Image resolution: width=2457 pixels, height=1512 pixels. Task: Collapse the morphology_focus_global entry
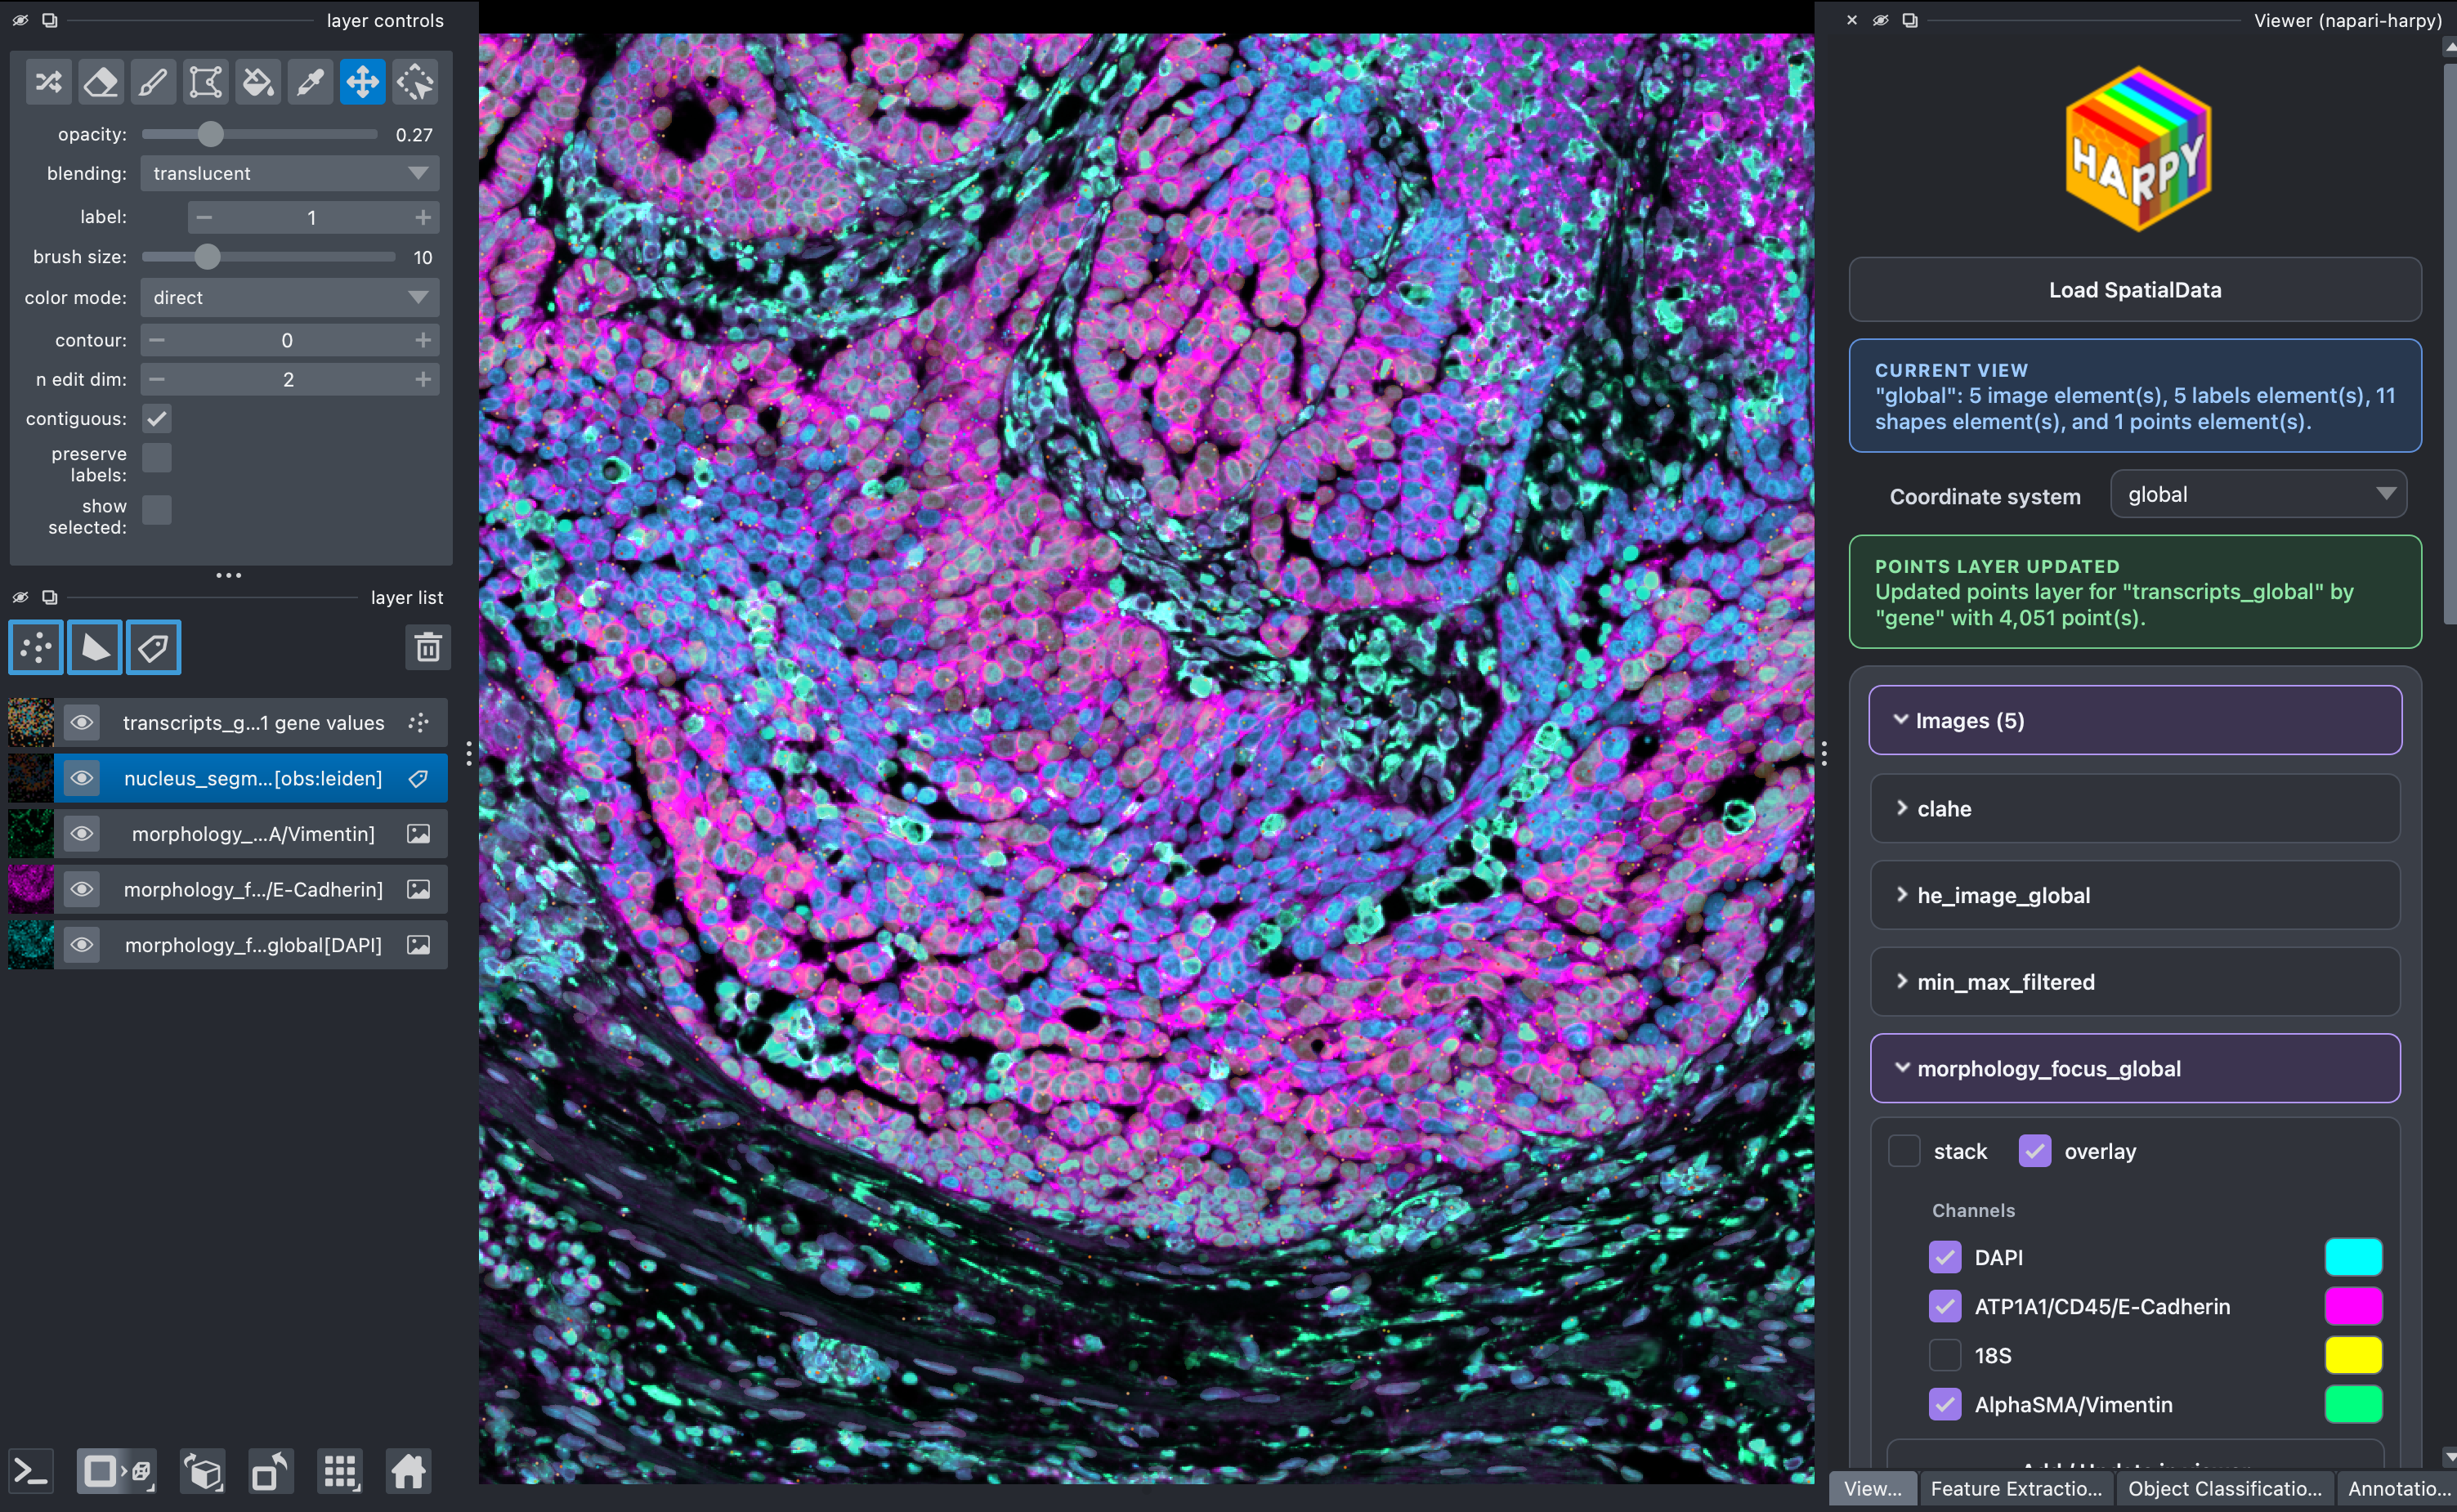click(x=2135, y=1068)
